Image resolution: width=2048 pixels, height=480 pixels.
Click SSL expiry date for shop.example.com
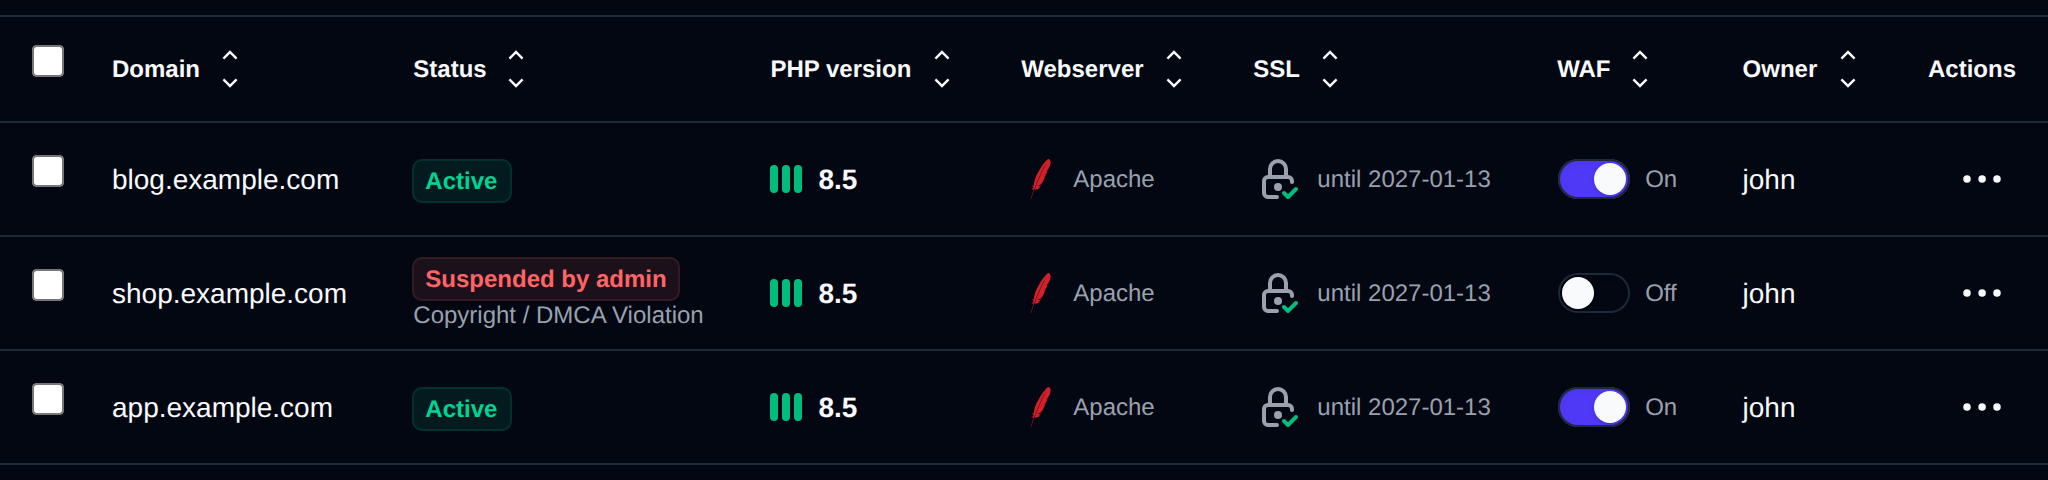(x=1404, y=293)
